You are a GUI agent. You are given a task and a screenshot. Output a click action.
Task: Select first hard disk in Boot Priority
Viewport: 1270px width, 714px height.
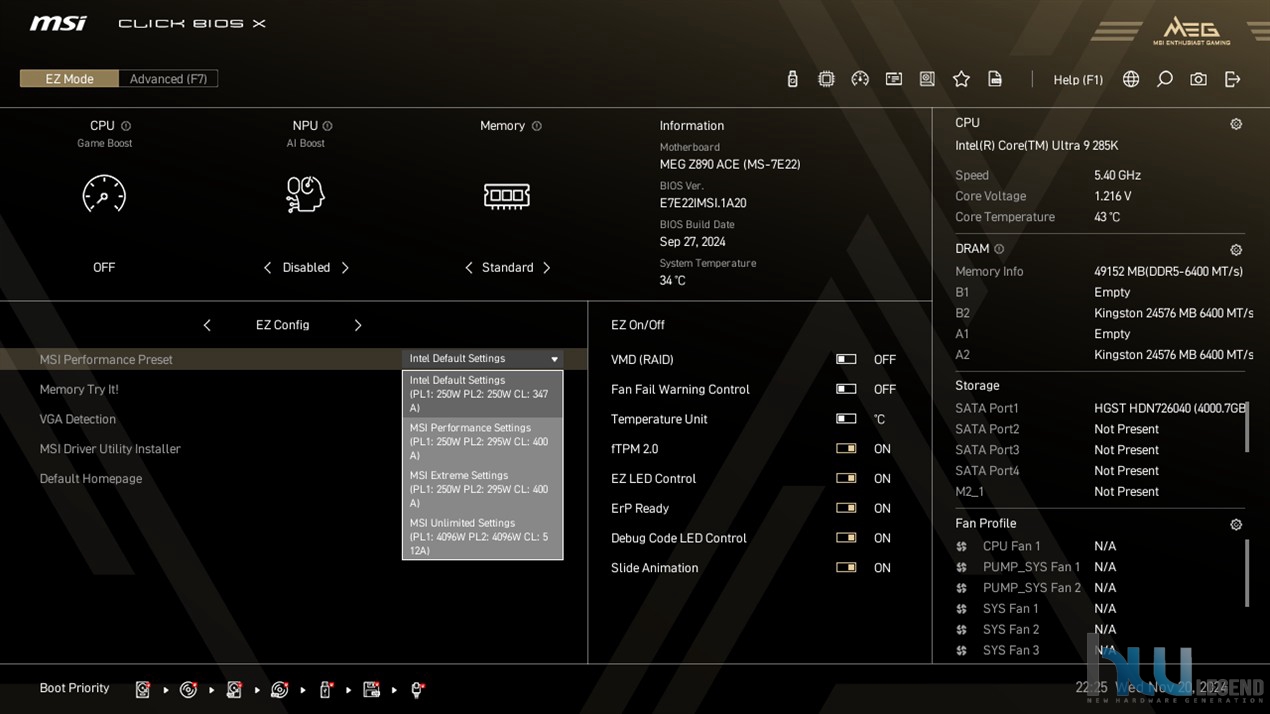(x=143, y=689)
